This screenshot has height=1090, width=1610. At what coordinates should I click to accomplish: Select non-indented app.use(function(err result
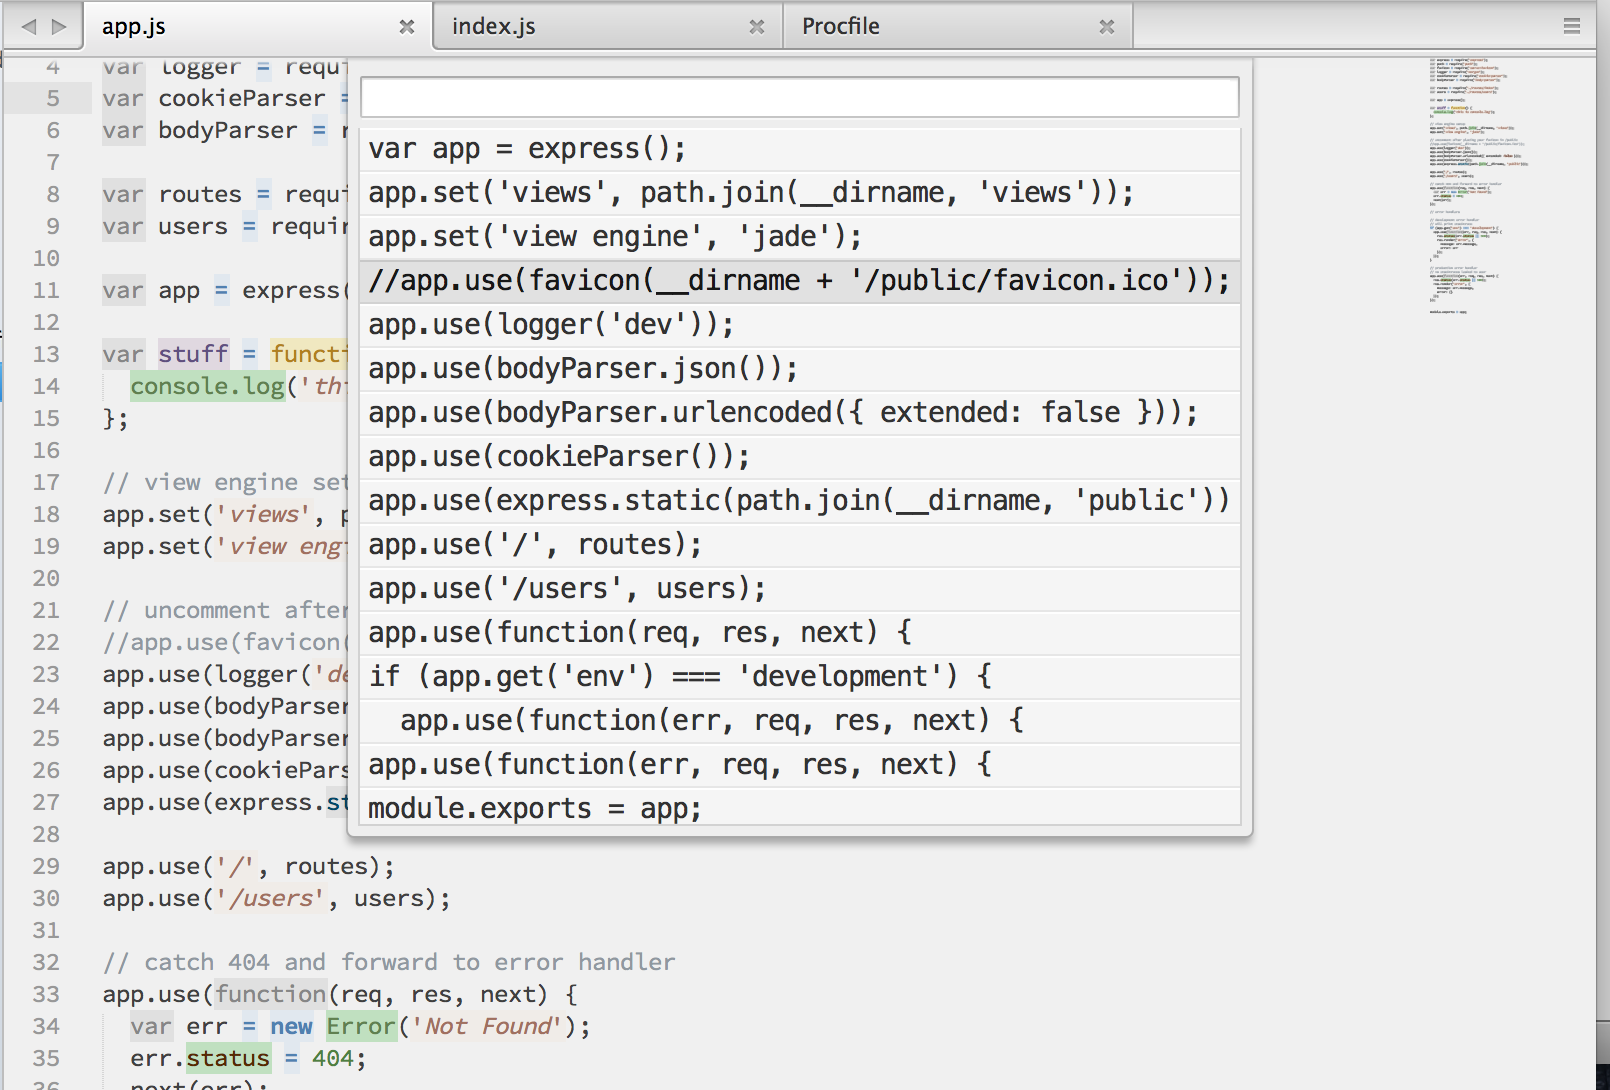click(800, 765)
